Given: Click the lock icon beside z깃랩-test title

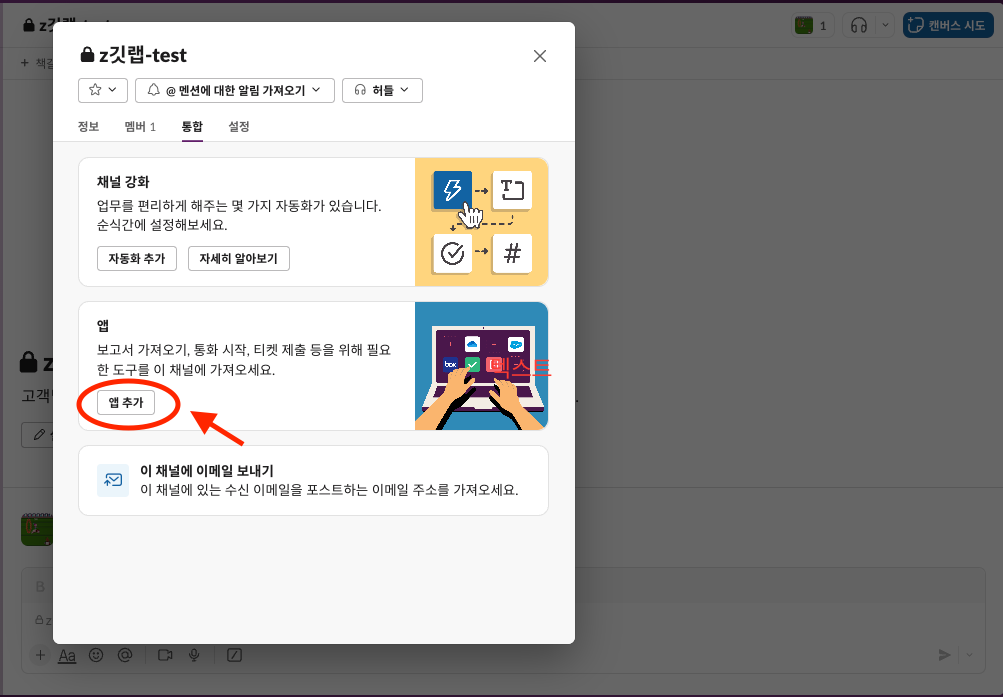Looking at the screenshot, I should coord(87,55).
